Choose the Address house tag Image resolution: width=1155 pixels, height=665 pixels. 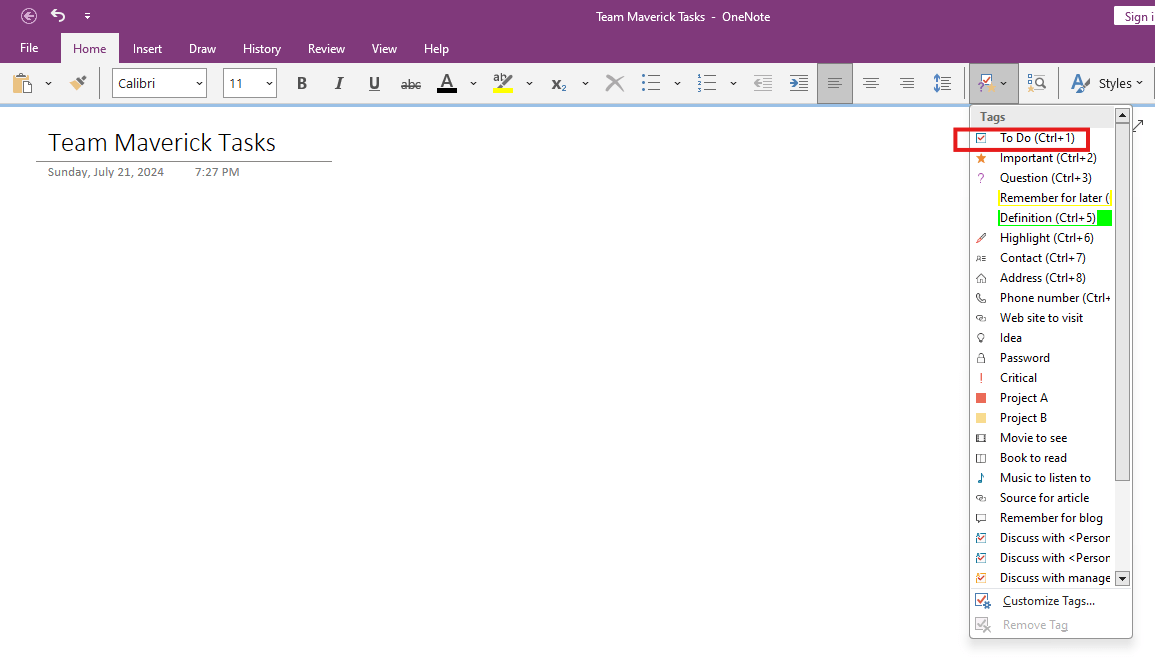tap(1042, 278)
